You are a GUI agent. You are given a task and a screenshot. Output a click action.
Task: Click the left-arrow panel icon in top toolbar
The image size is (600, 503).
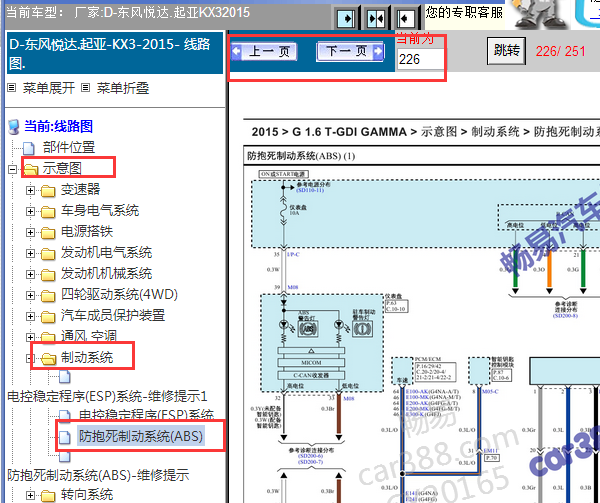pyautogui.click(x=405, y=18)
